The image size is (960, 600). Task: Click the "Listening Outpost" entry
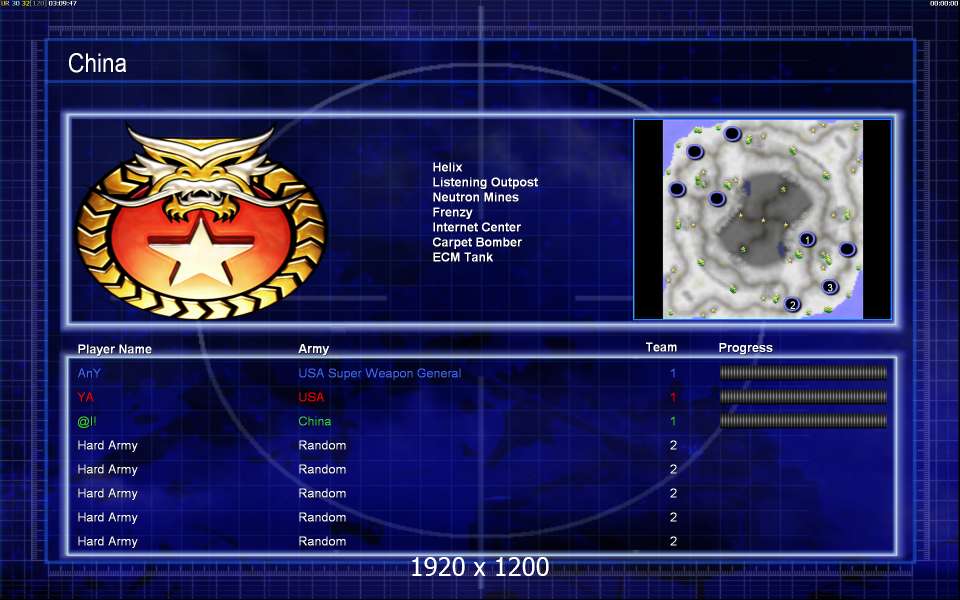coord(485,182)
